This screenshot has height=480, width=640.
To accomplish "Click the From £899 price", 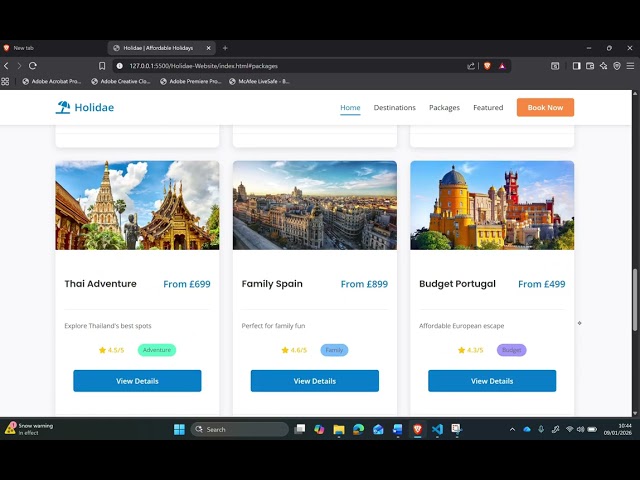I will pyautogui.click(x=364, y=284).
